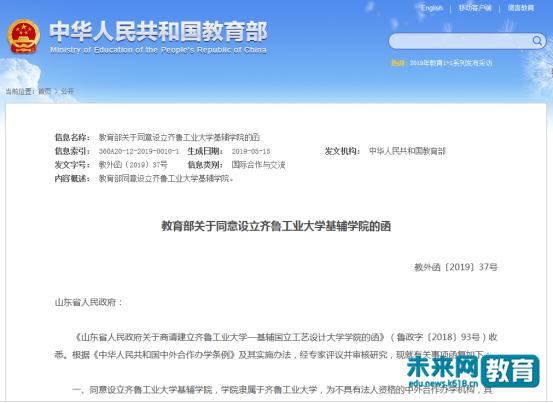Click the 信息索引 index number 360A20-12-2019-0010-1

pyautogui.click(x=139, y=151)
